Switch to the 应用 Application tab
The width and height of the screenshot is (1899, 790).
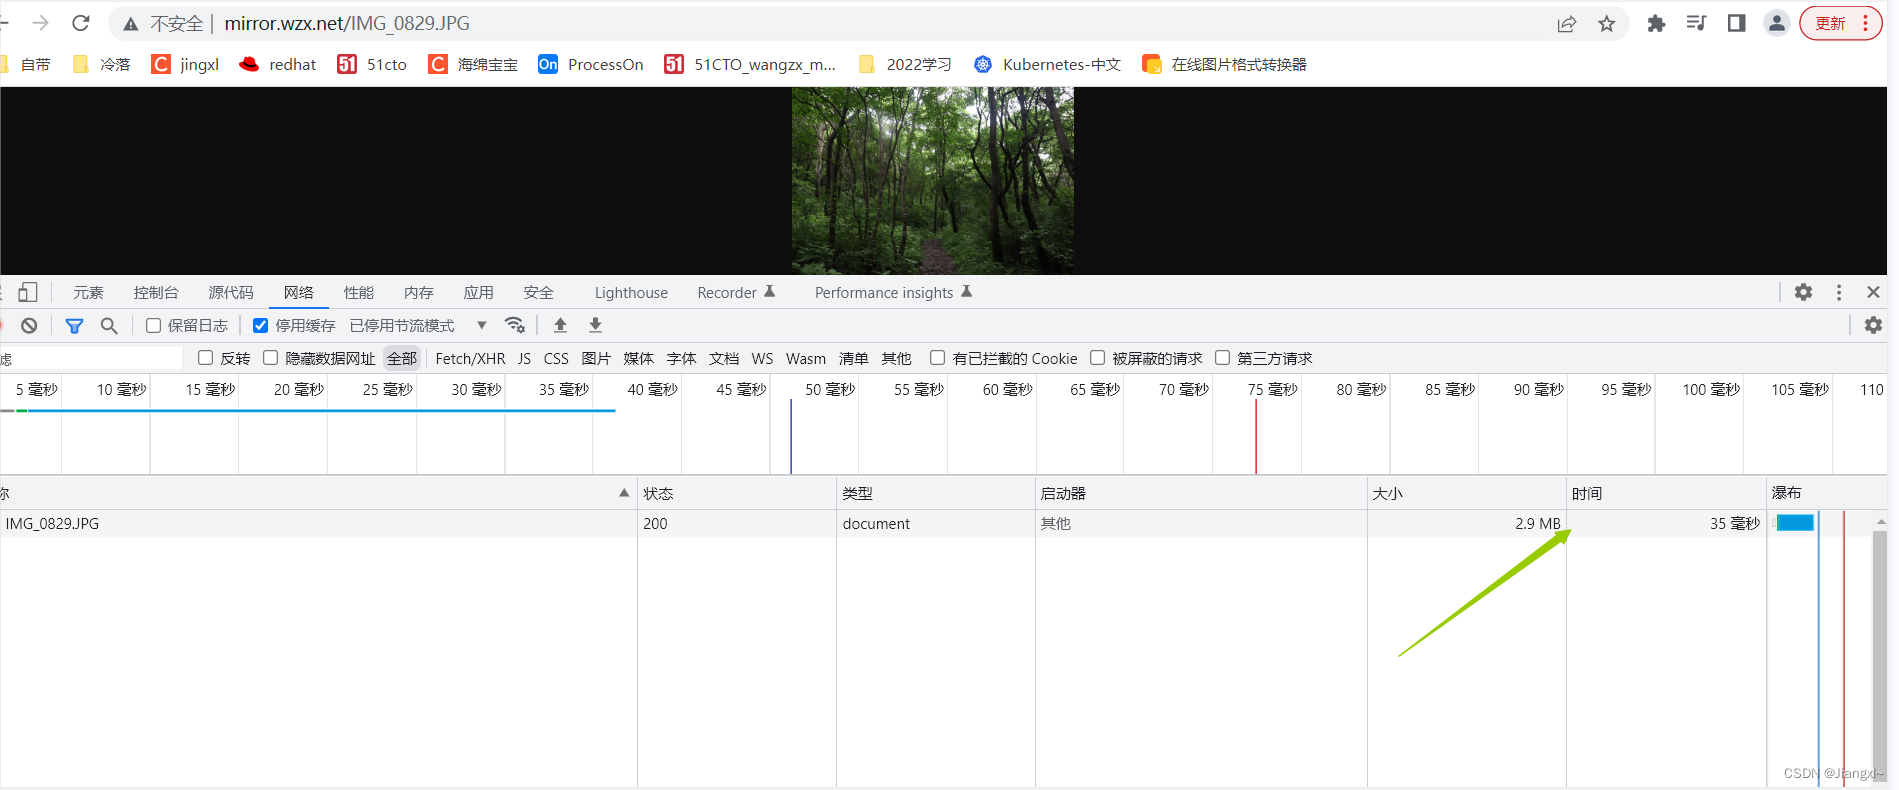(x=479, y=293)
